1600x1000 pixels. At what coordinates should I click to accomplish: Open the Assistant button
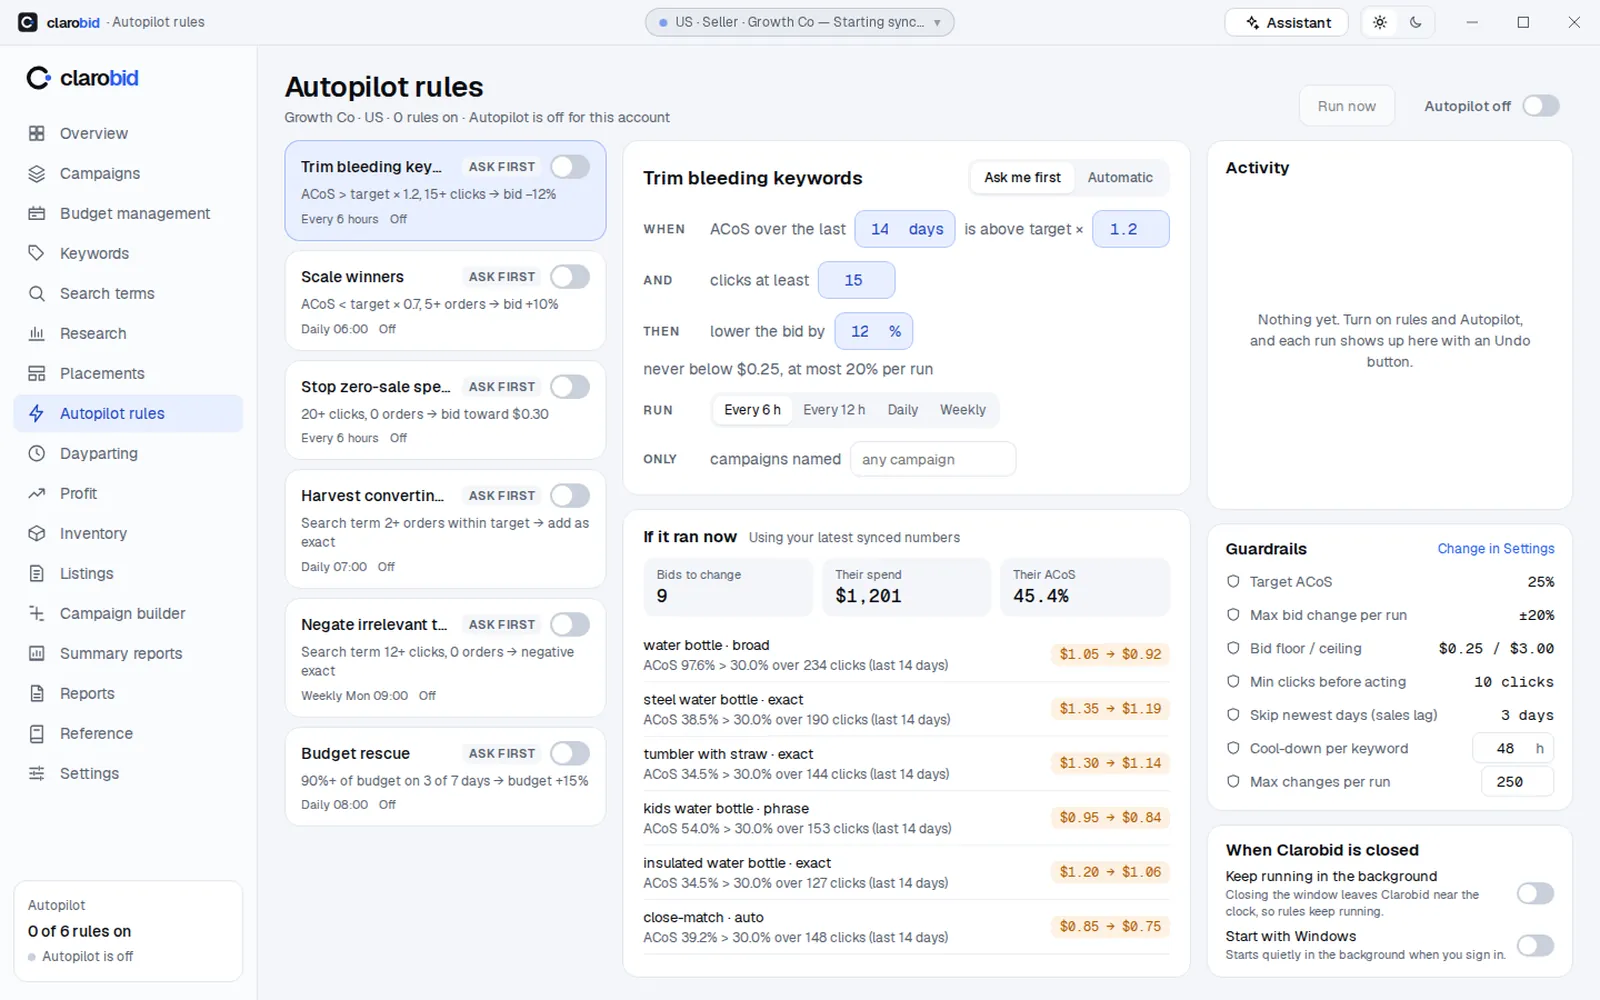coord(1287,22)
